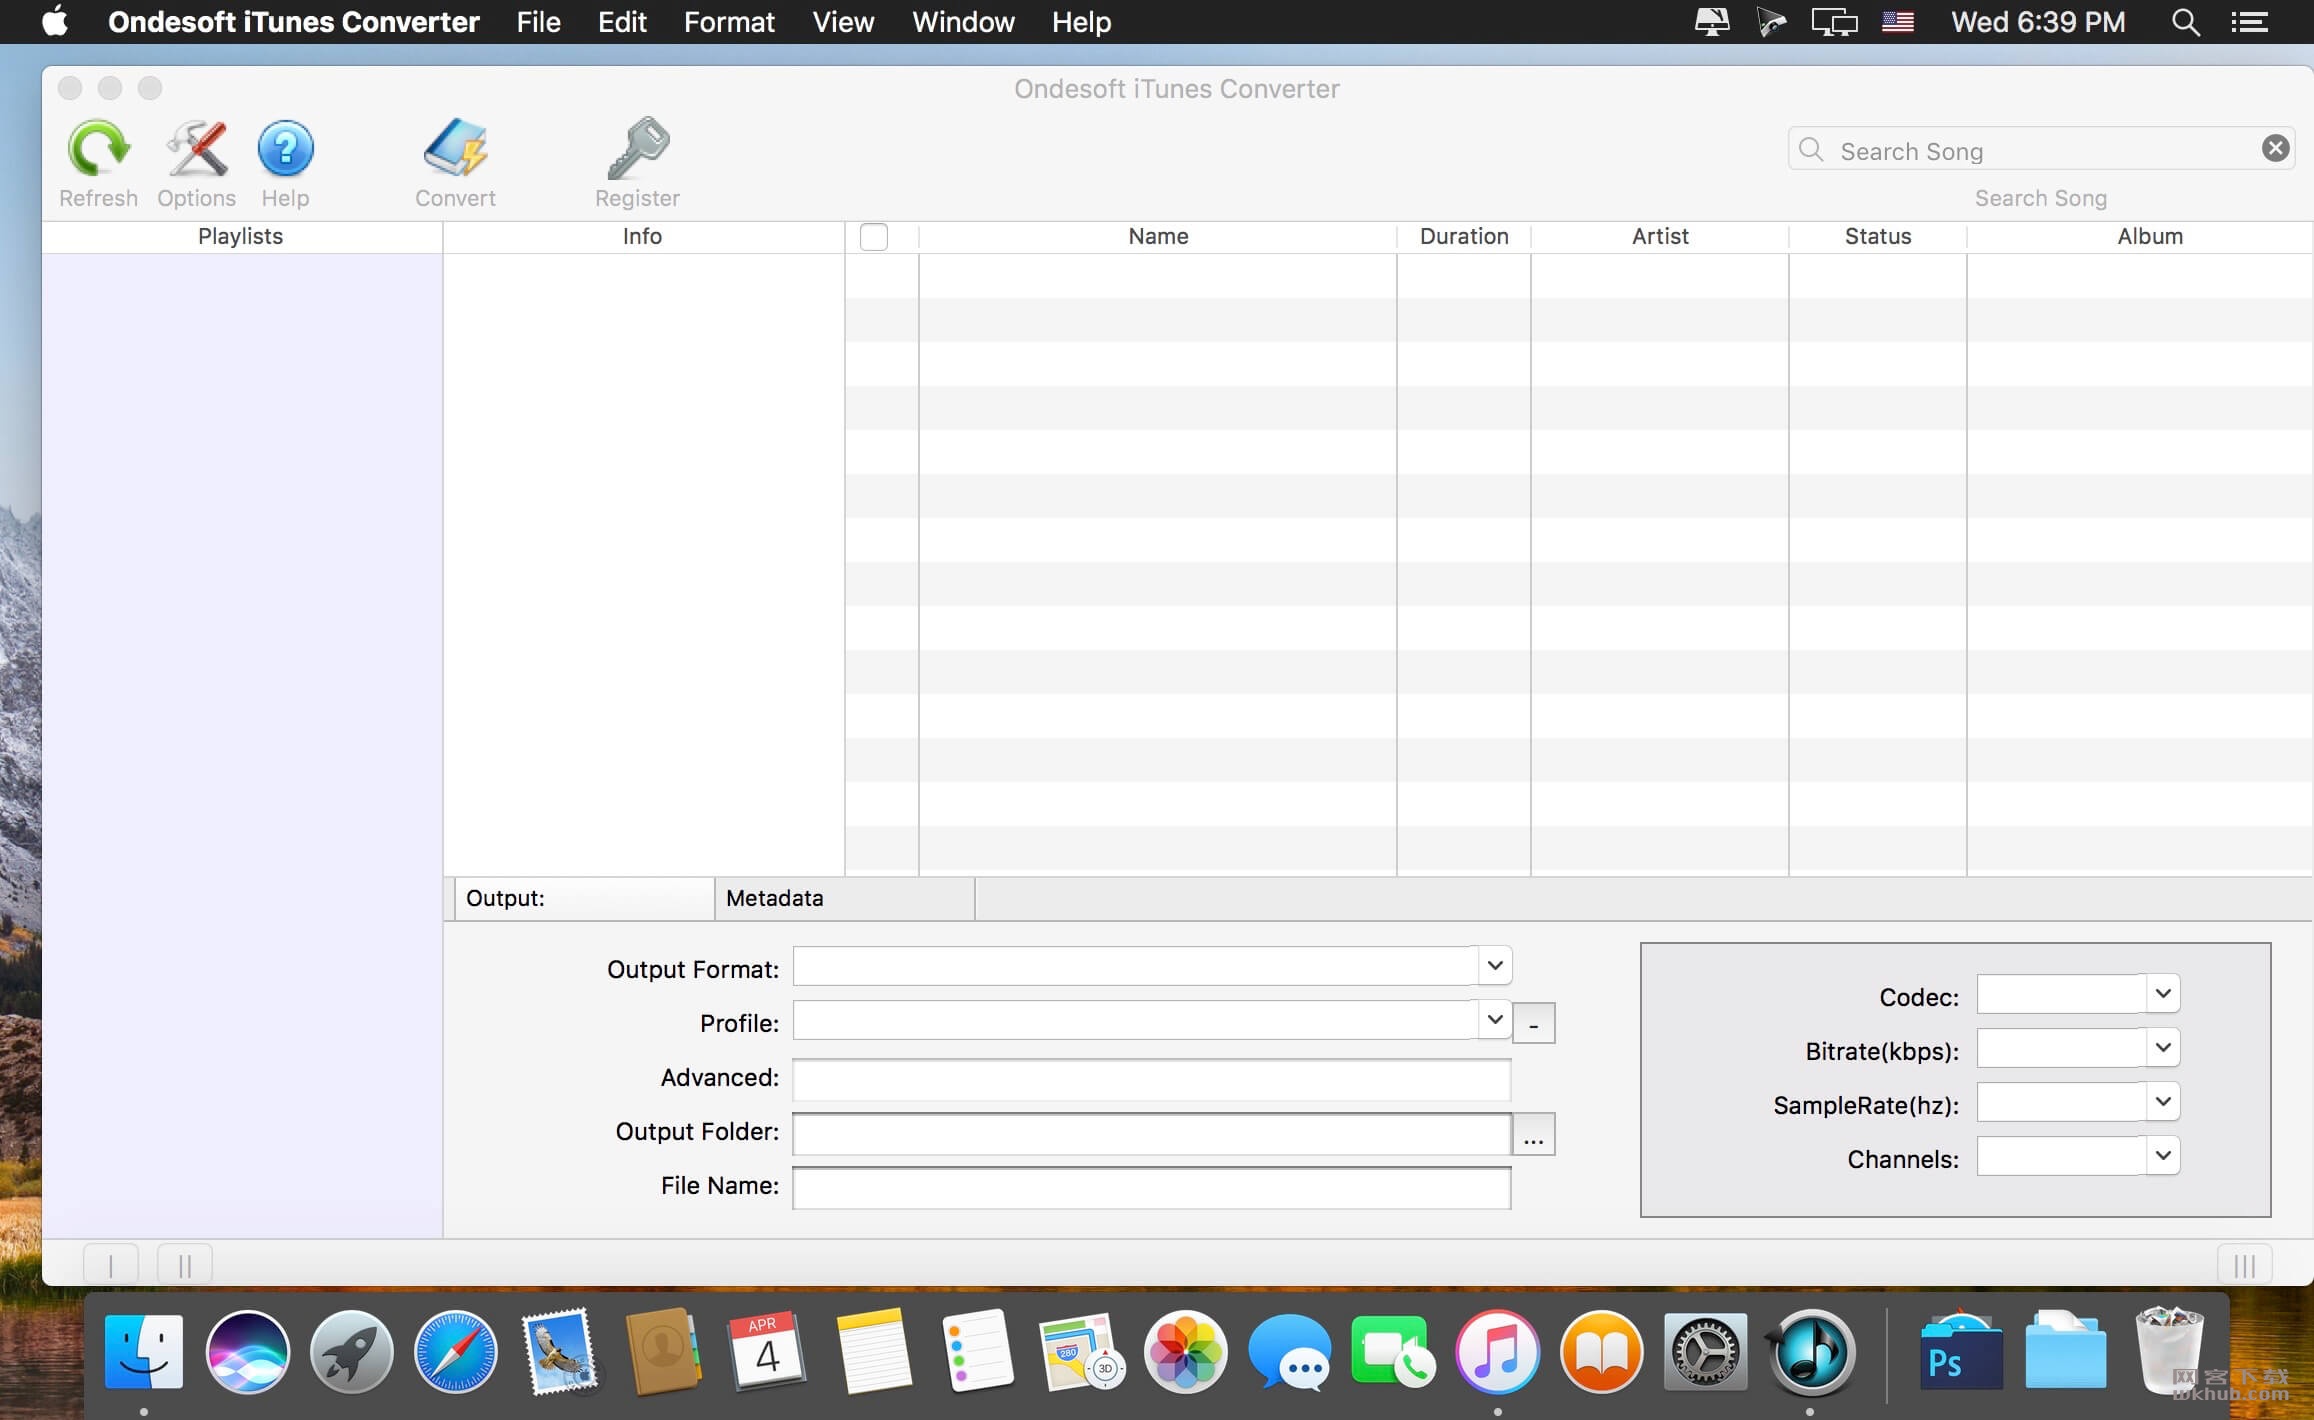Open the Options tools icon
Viewport: 2314px width, 1420px height.
tap(196, 148)
